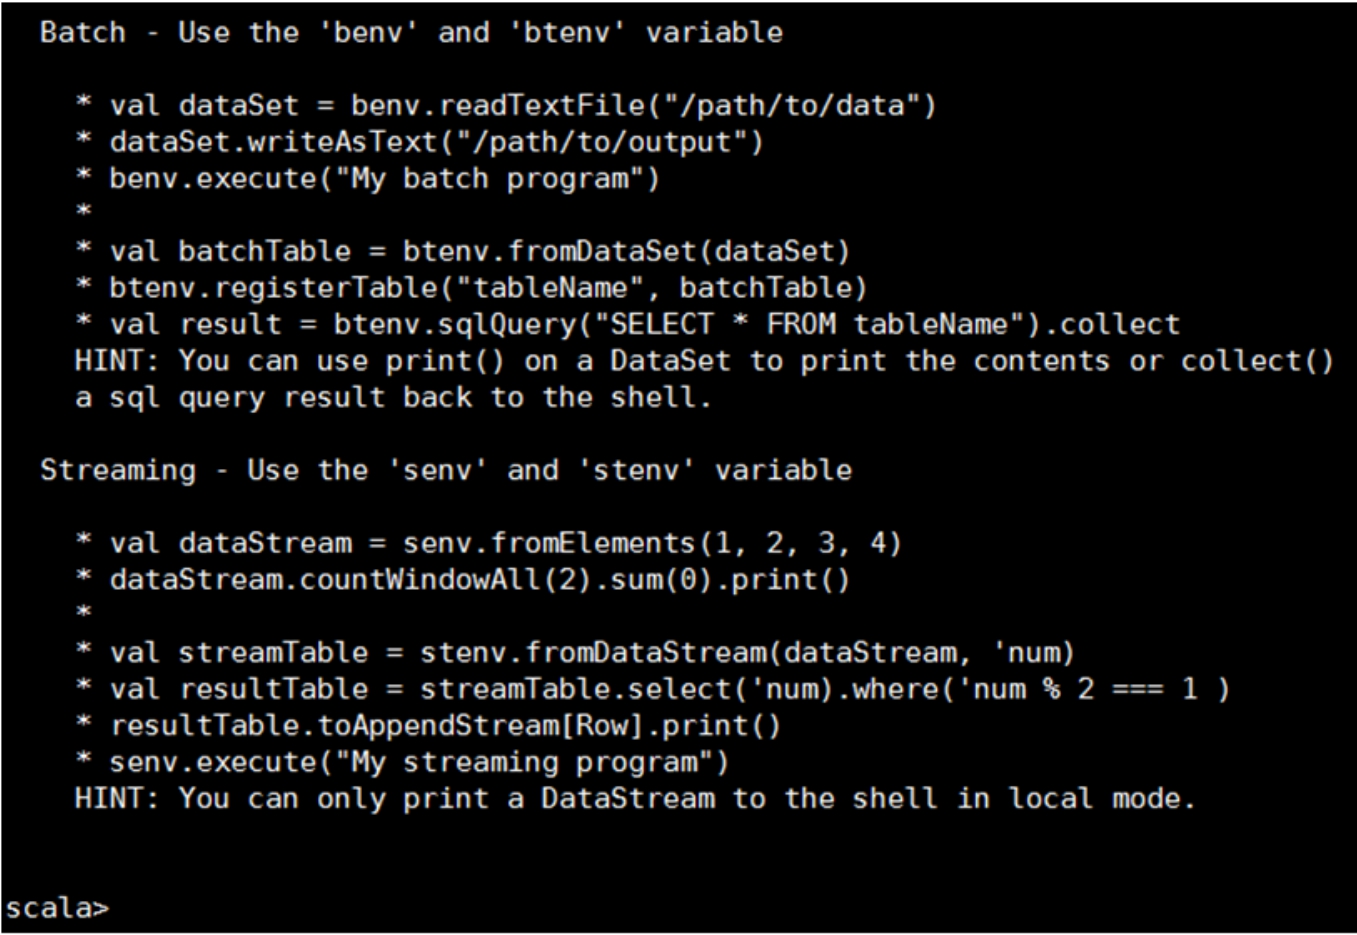The image size is (1357, 935).
Task: Click the 'a sql query result back' line
Action: [x=392, y=398]
